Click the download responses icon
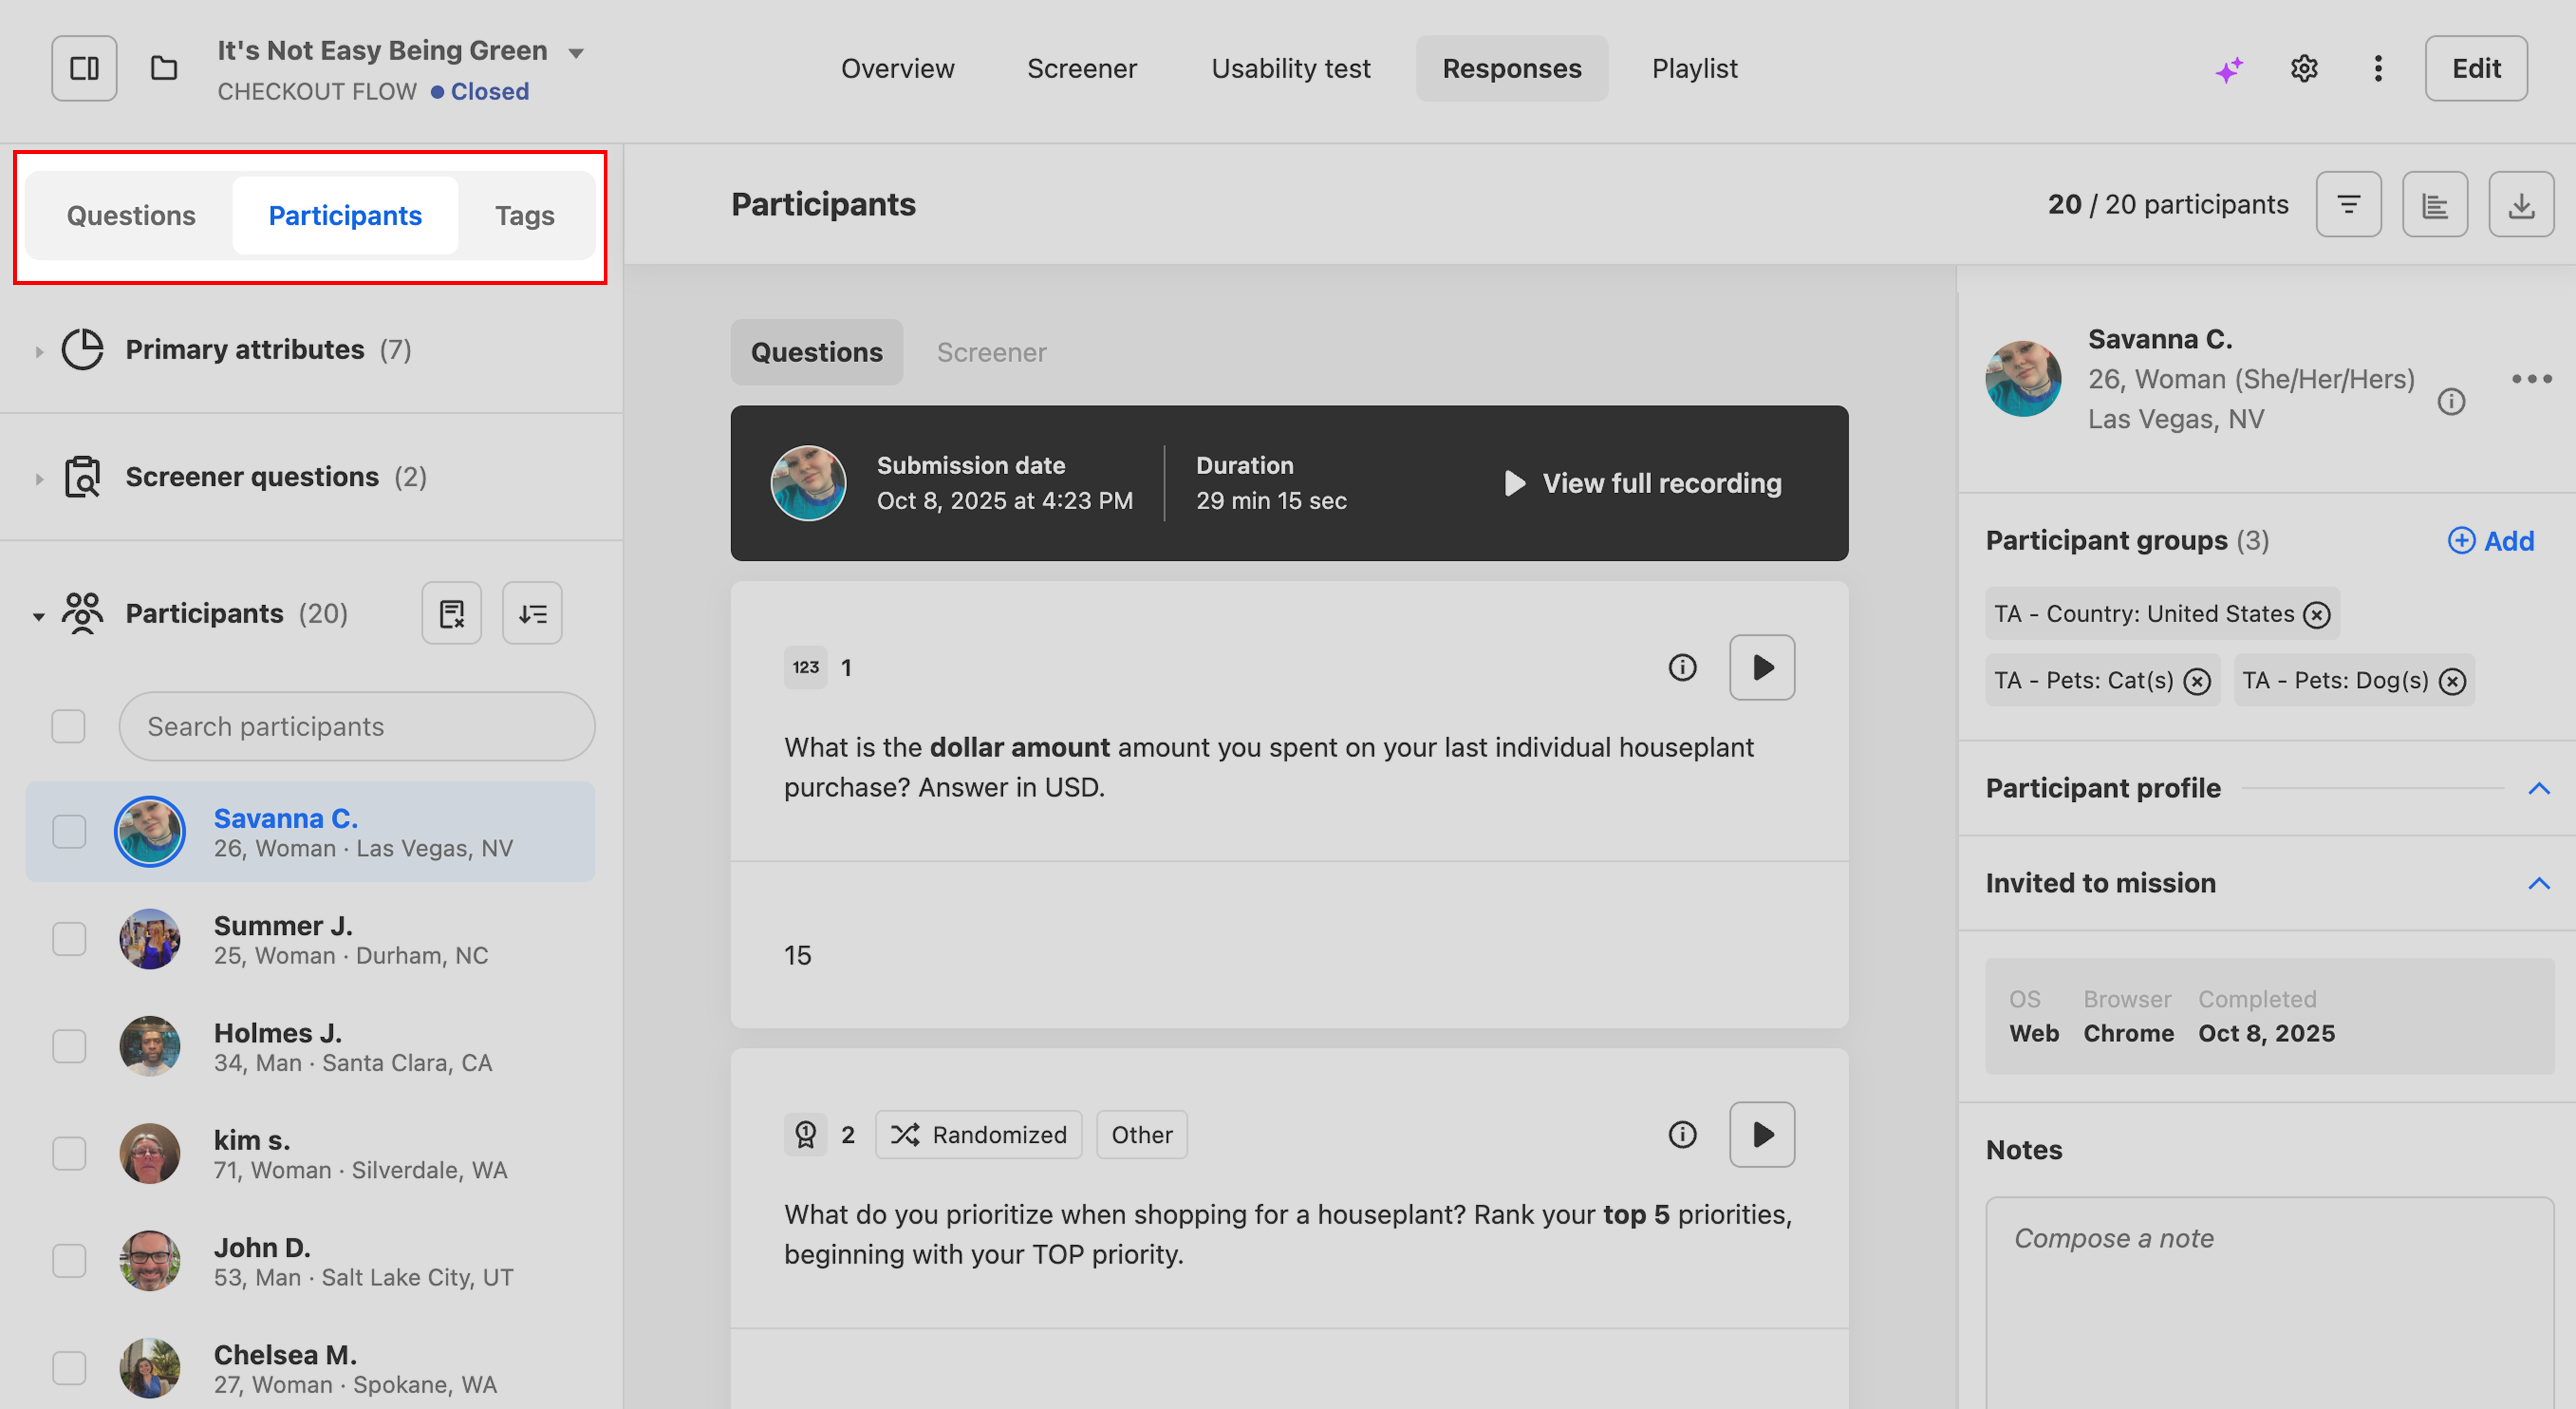This screenshot has height=1409, width=2576. 2521,205
